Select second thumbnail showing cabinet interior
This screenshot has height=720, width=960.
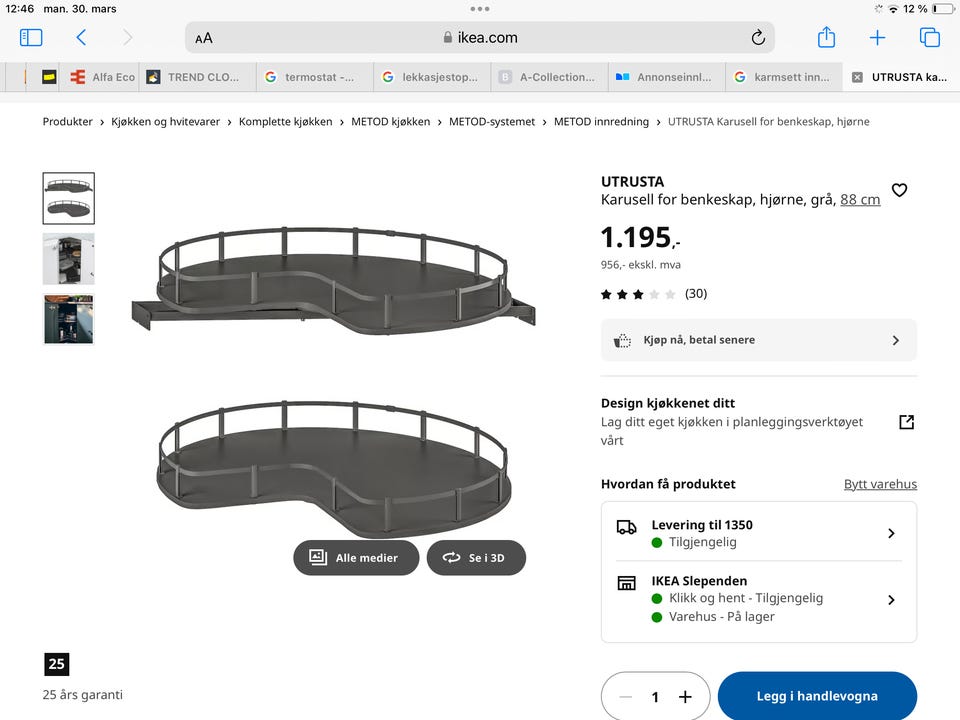tap(69, 258)
